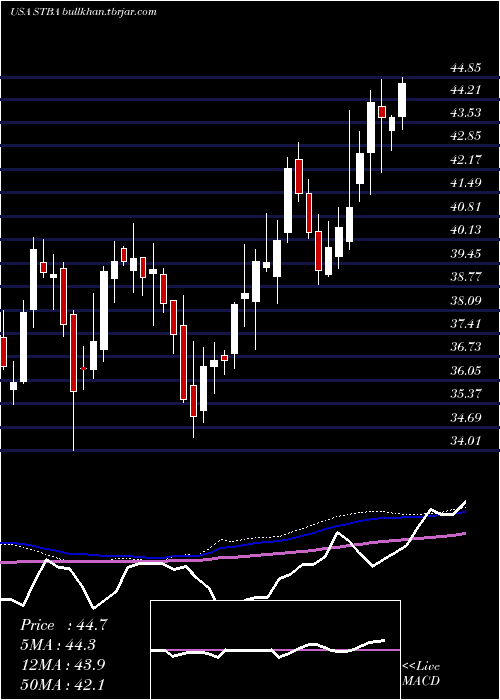Click the 36.73 price axis label
This screenshot has width=500, height=700.
(466, 347)
